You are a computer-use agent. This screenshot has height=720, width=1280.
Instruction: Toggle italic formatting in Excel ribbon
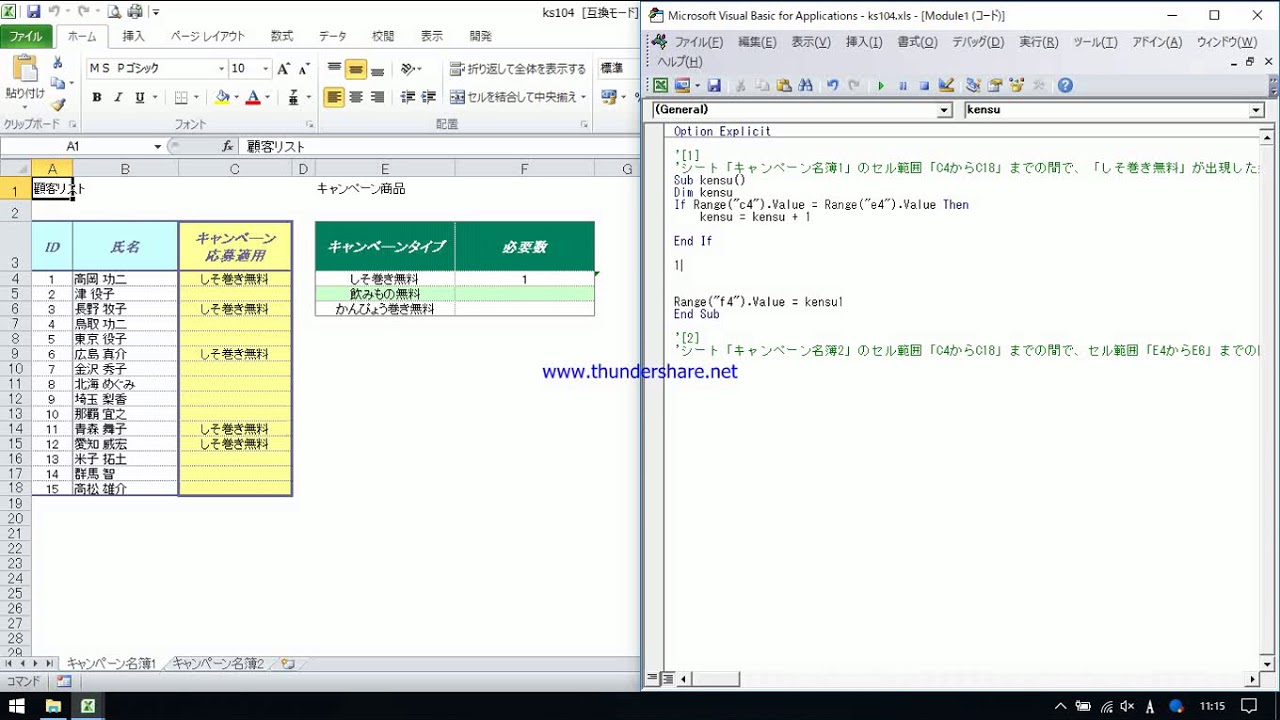coord(118,97)
